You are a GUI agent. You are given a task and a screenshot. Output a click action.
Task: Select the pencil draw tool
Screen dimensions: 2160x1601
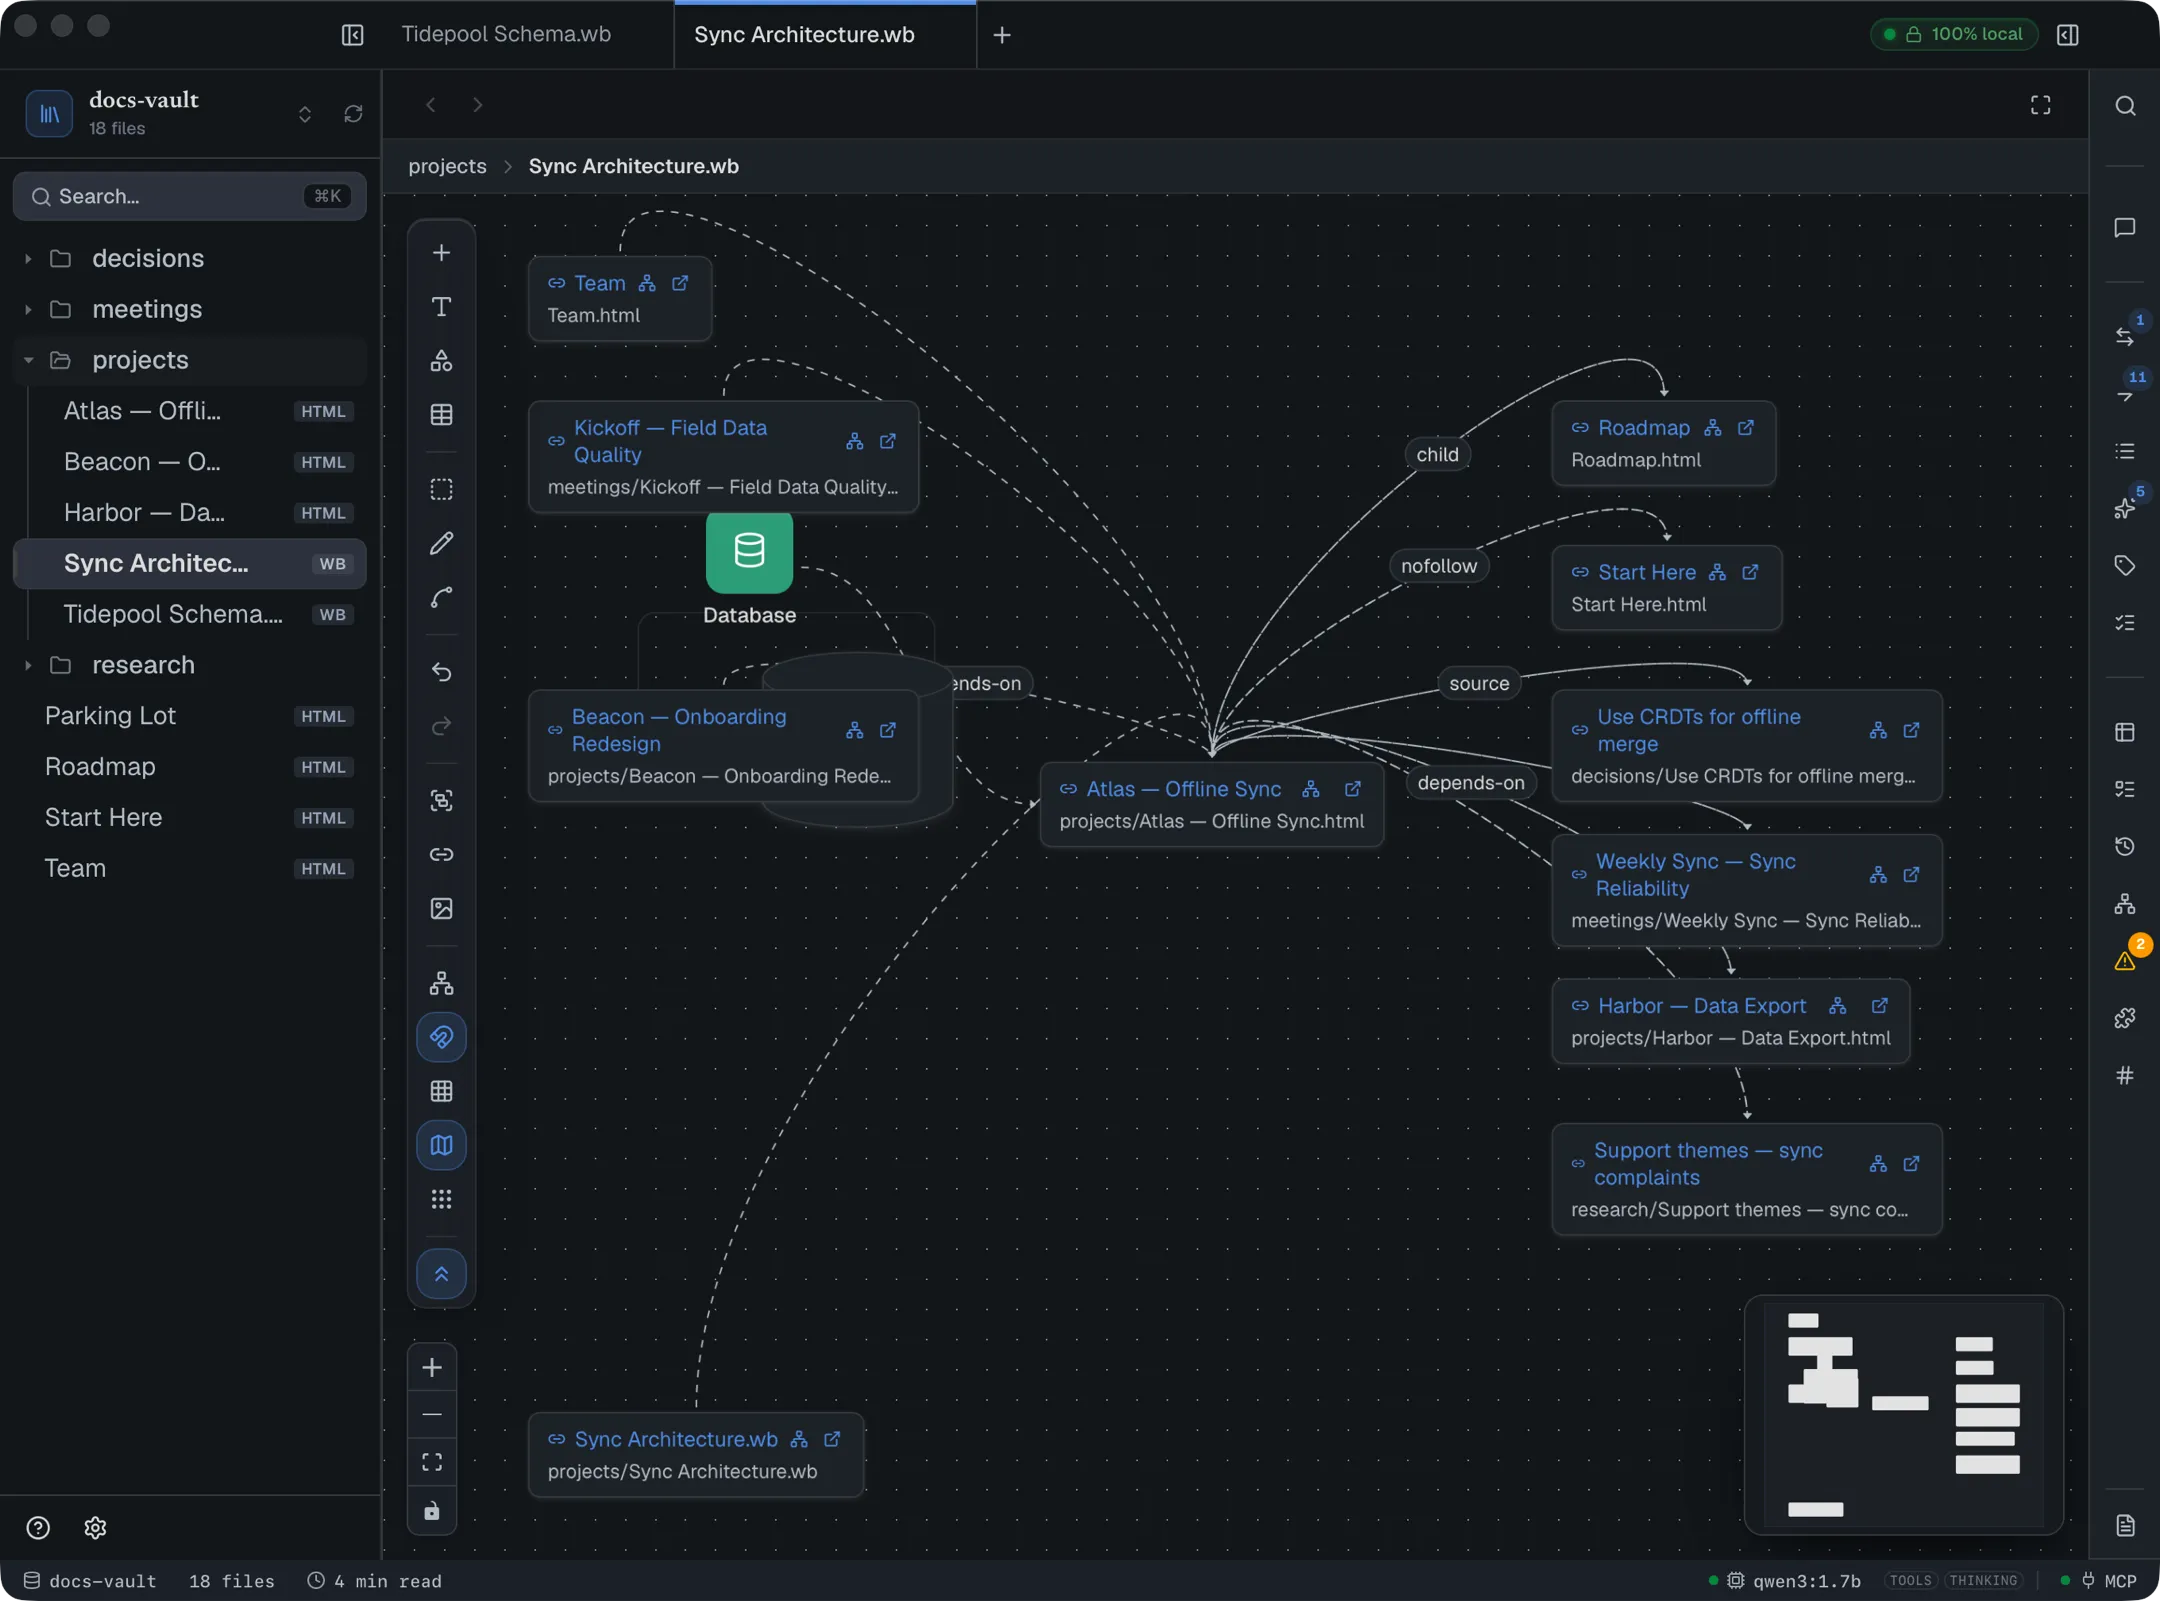441,543
